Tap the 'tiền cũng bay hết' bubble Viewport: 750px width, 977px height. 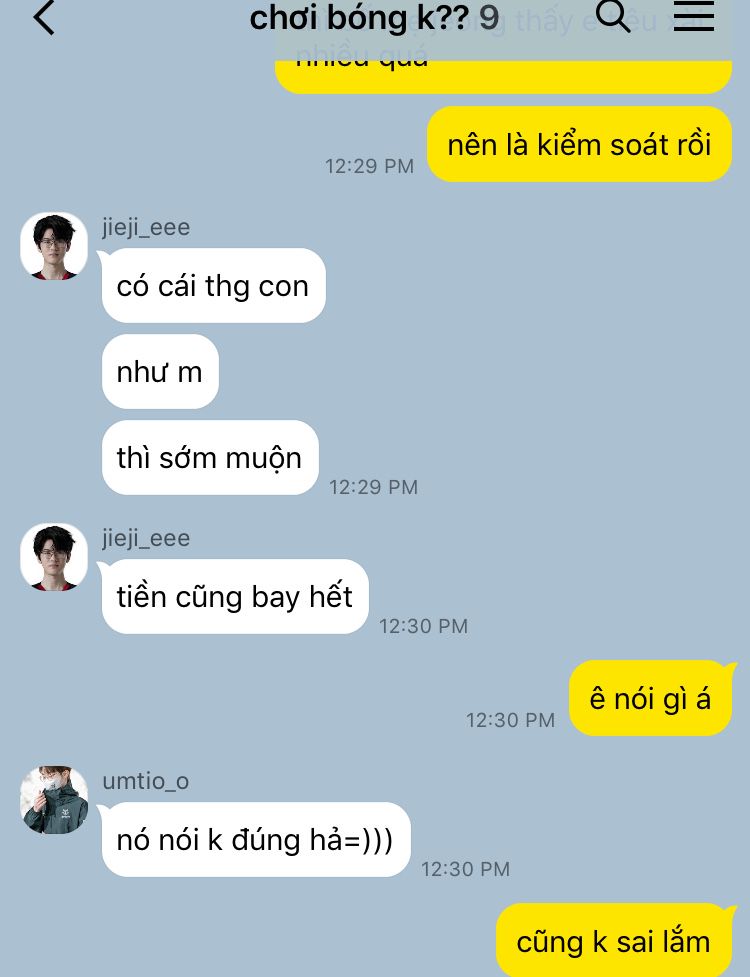pyautogui.click(x=235, y=596)
